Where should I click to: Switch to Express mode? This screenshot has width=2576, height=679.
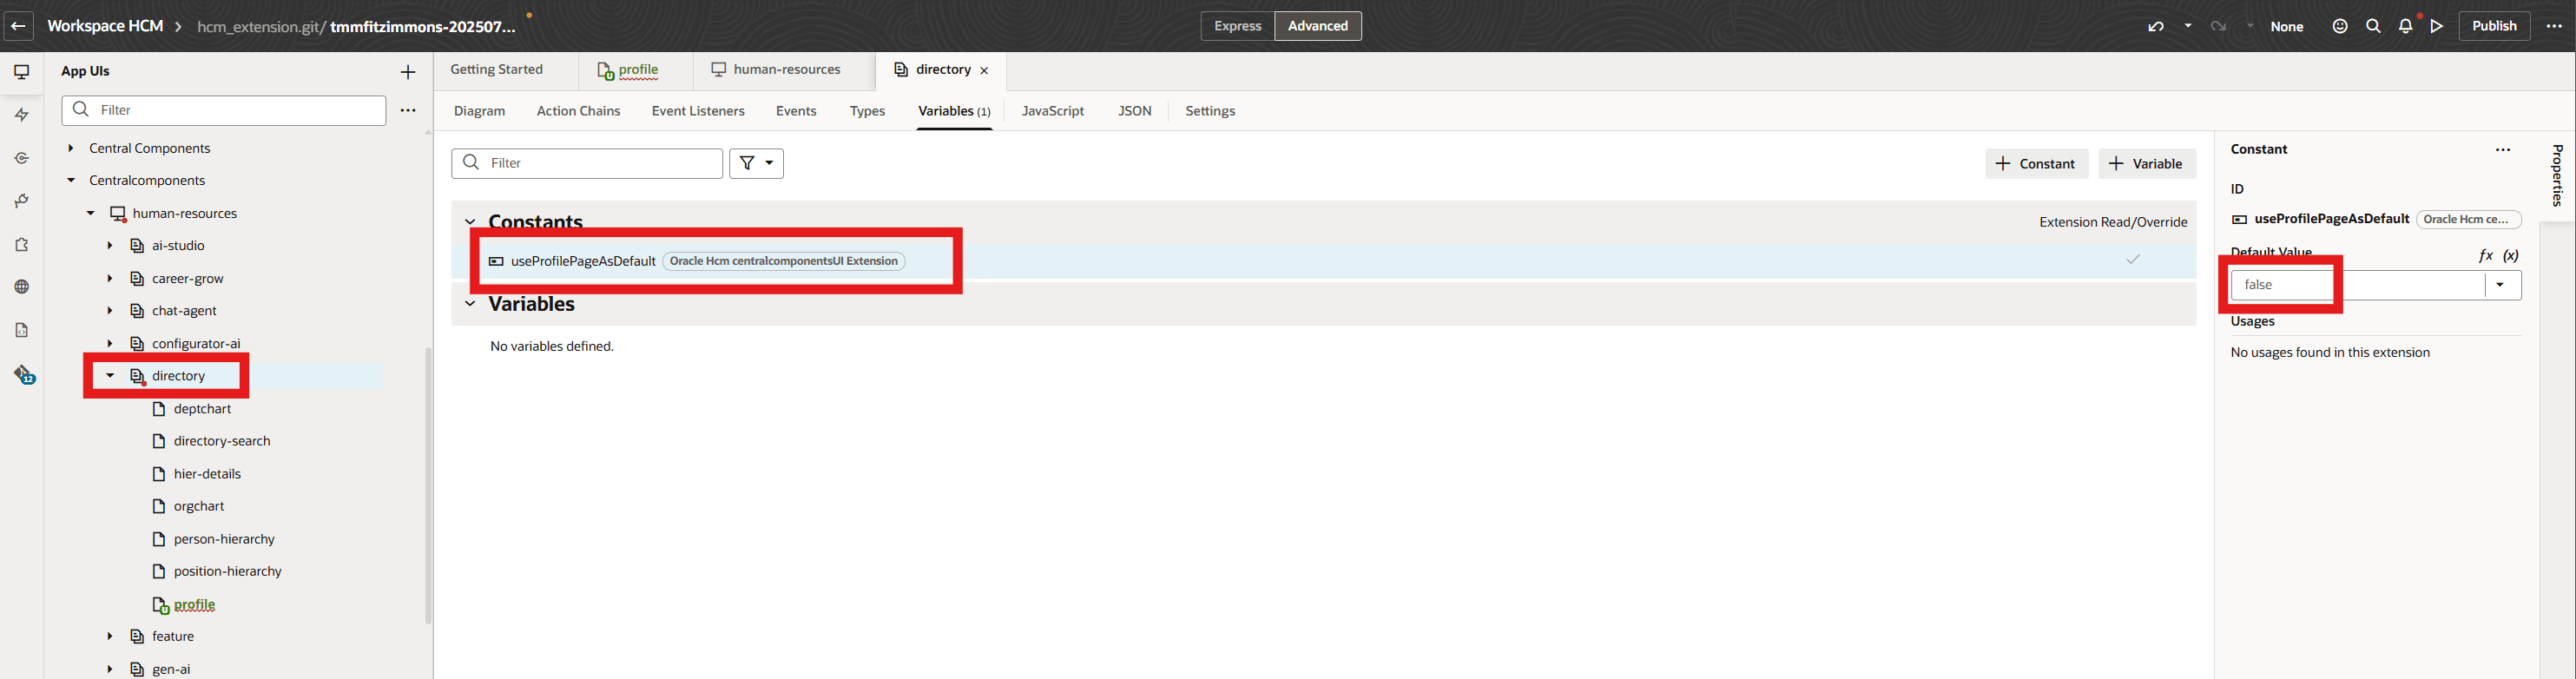(x=1237, y=26)
